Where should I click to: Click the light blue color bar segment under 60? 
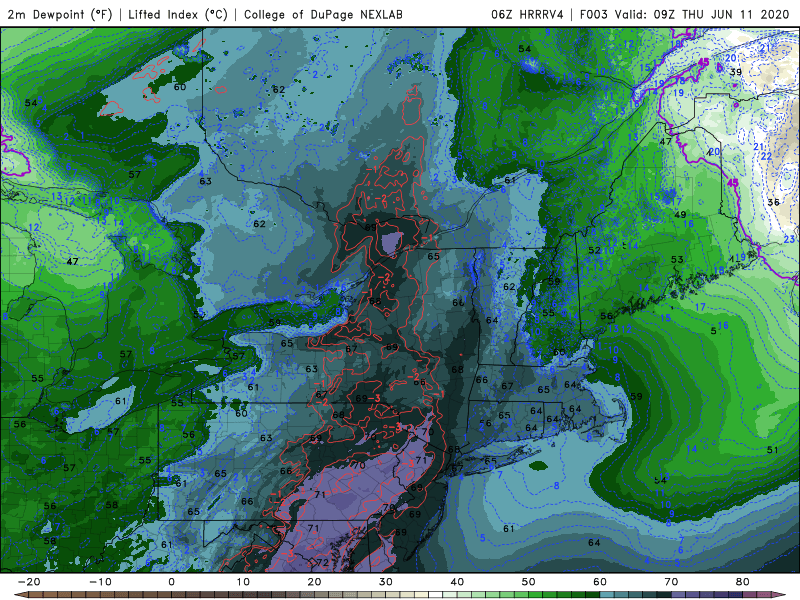[x=605, y=595]
